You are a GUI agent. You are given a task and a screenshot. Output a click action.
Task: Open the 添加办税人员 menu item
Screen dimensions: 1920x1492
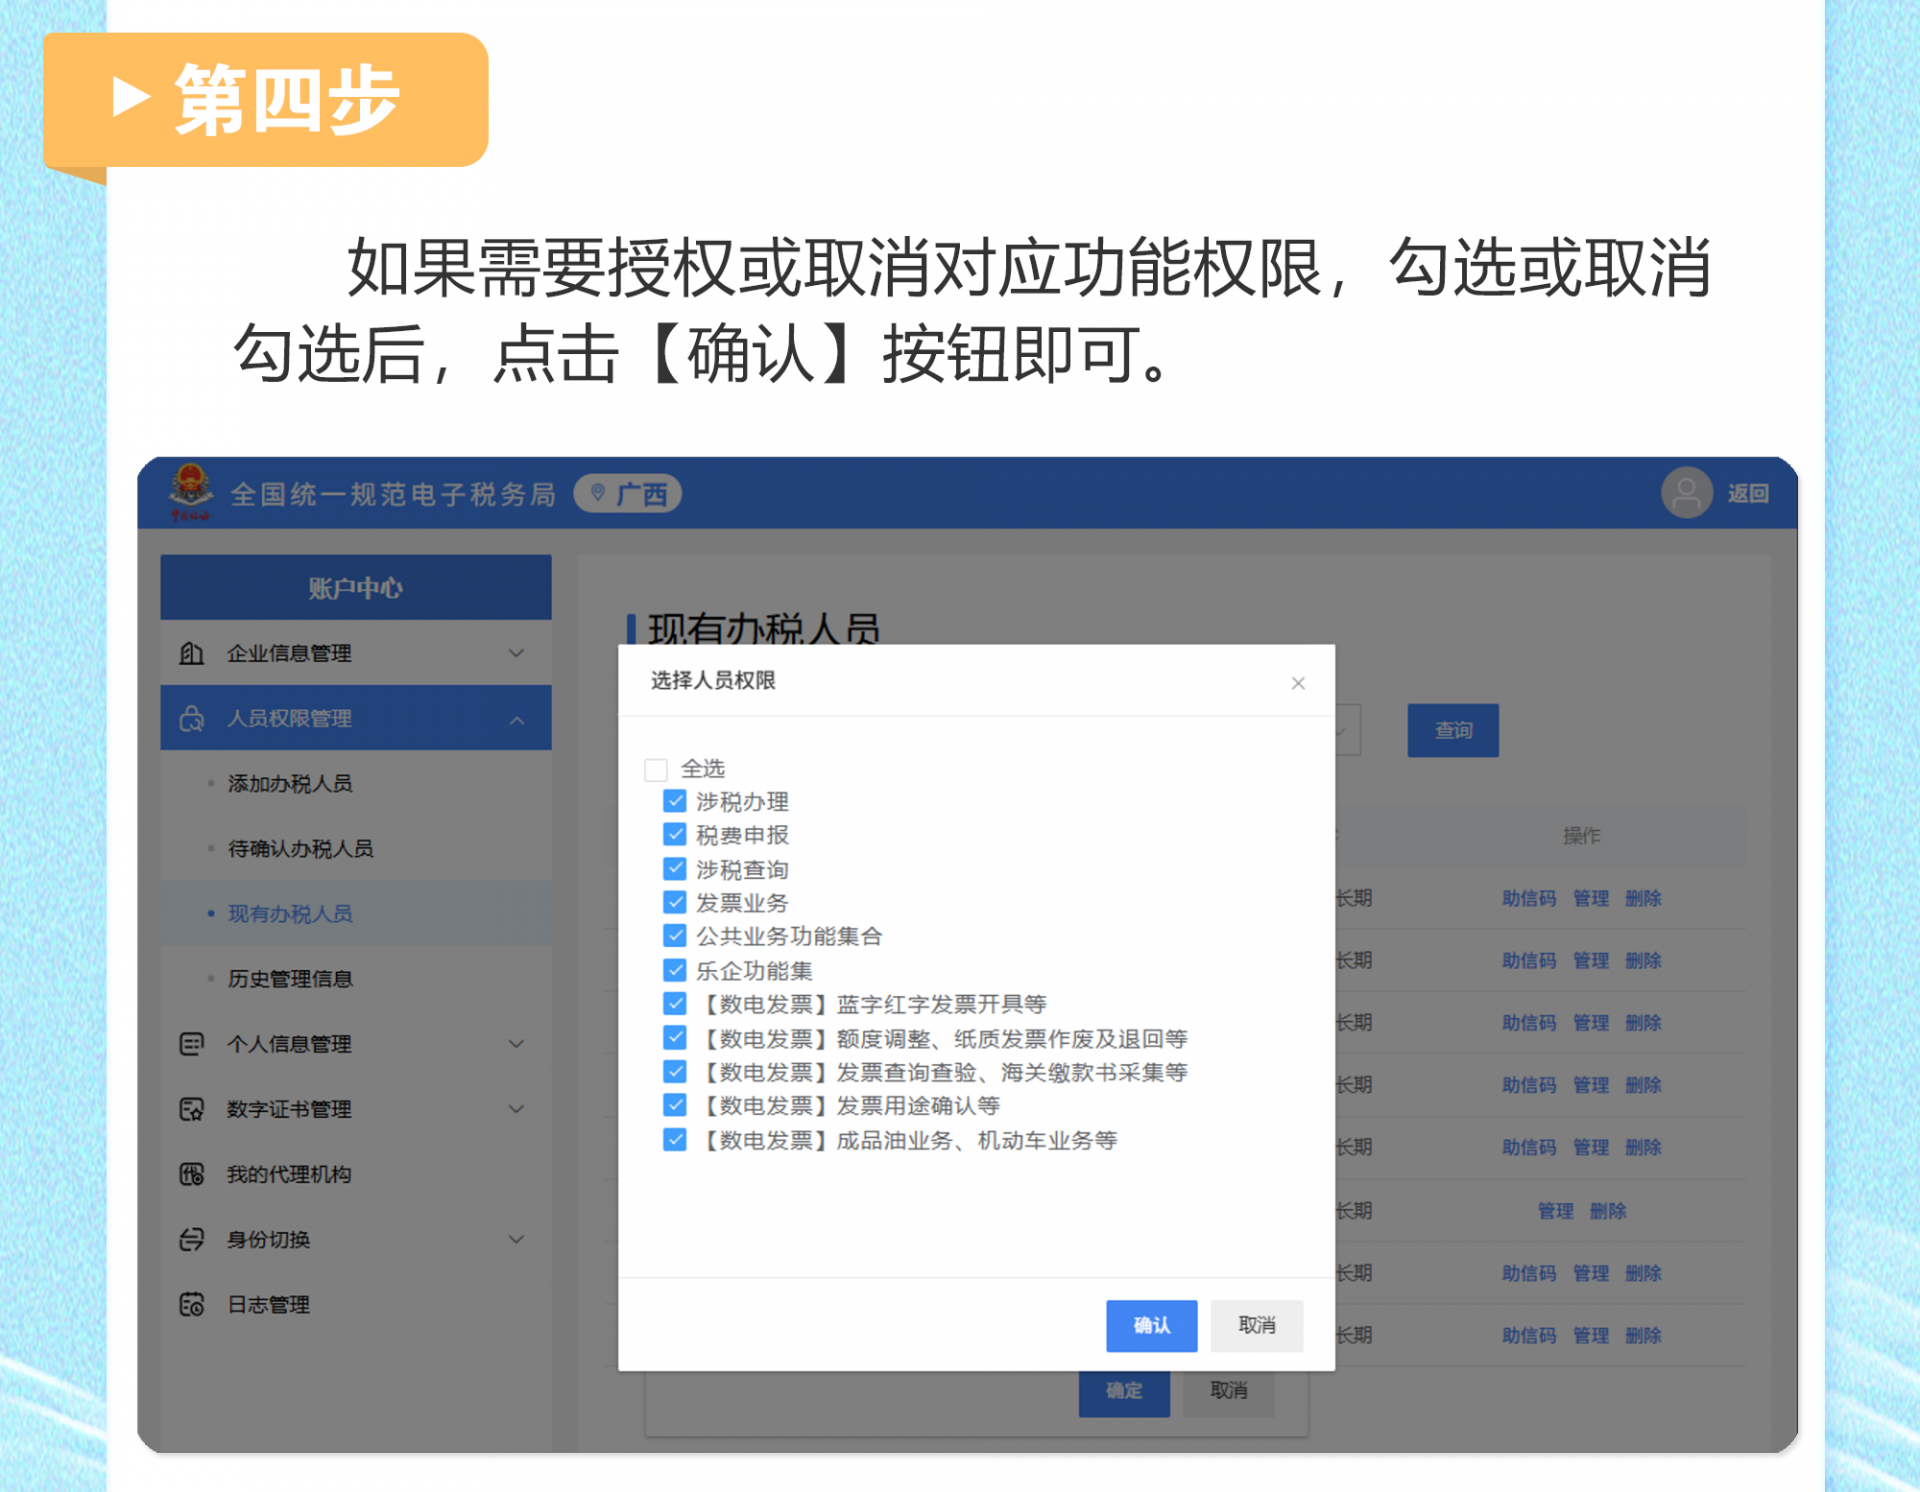point(290,783)
